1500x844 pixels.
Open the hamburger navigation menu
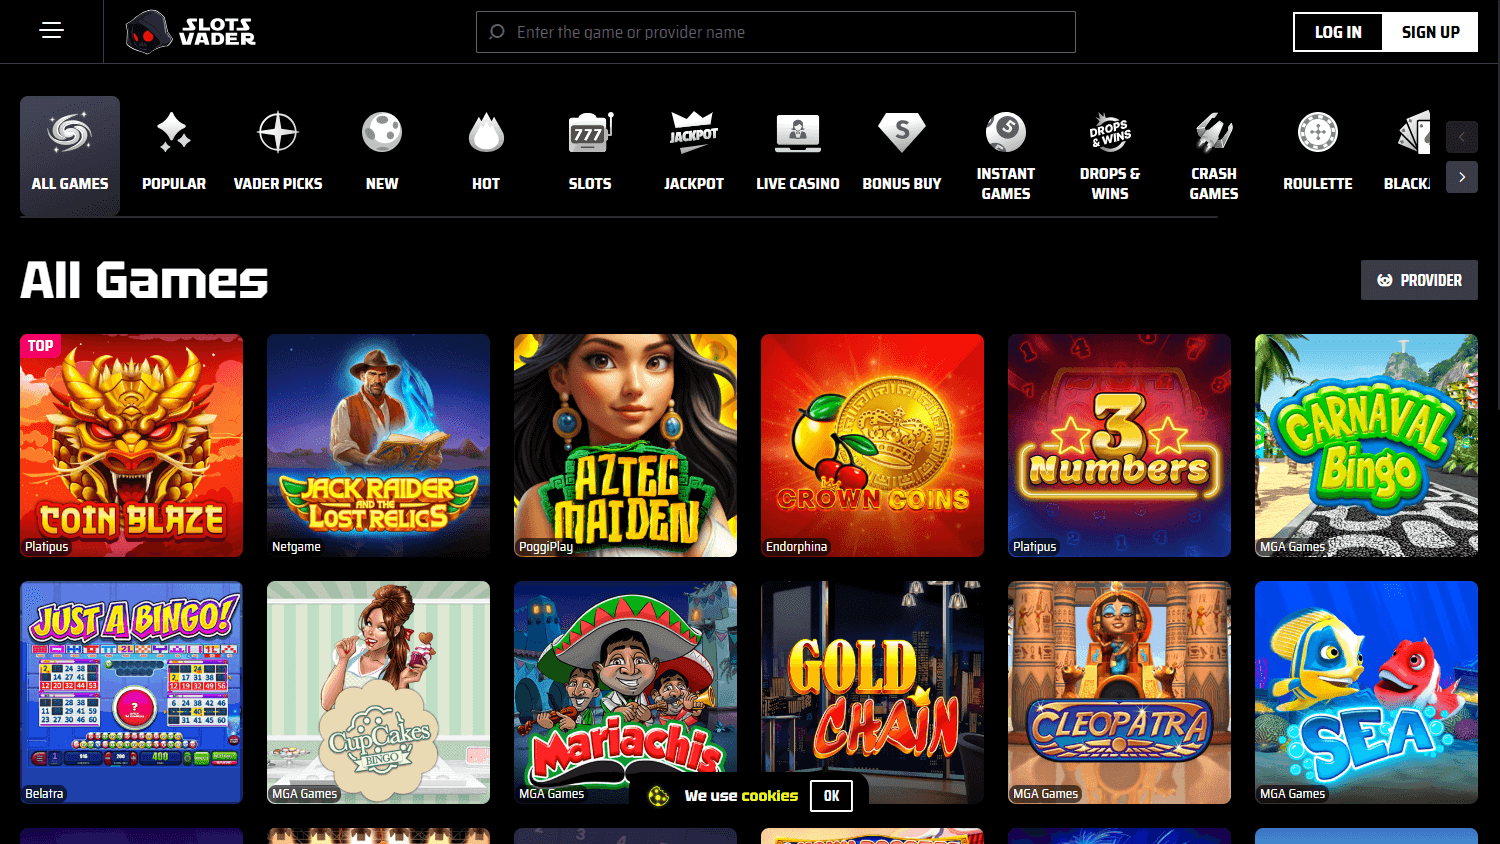click(51, 31)
